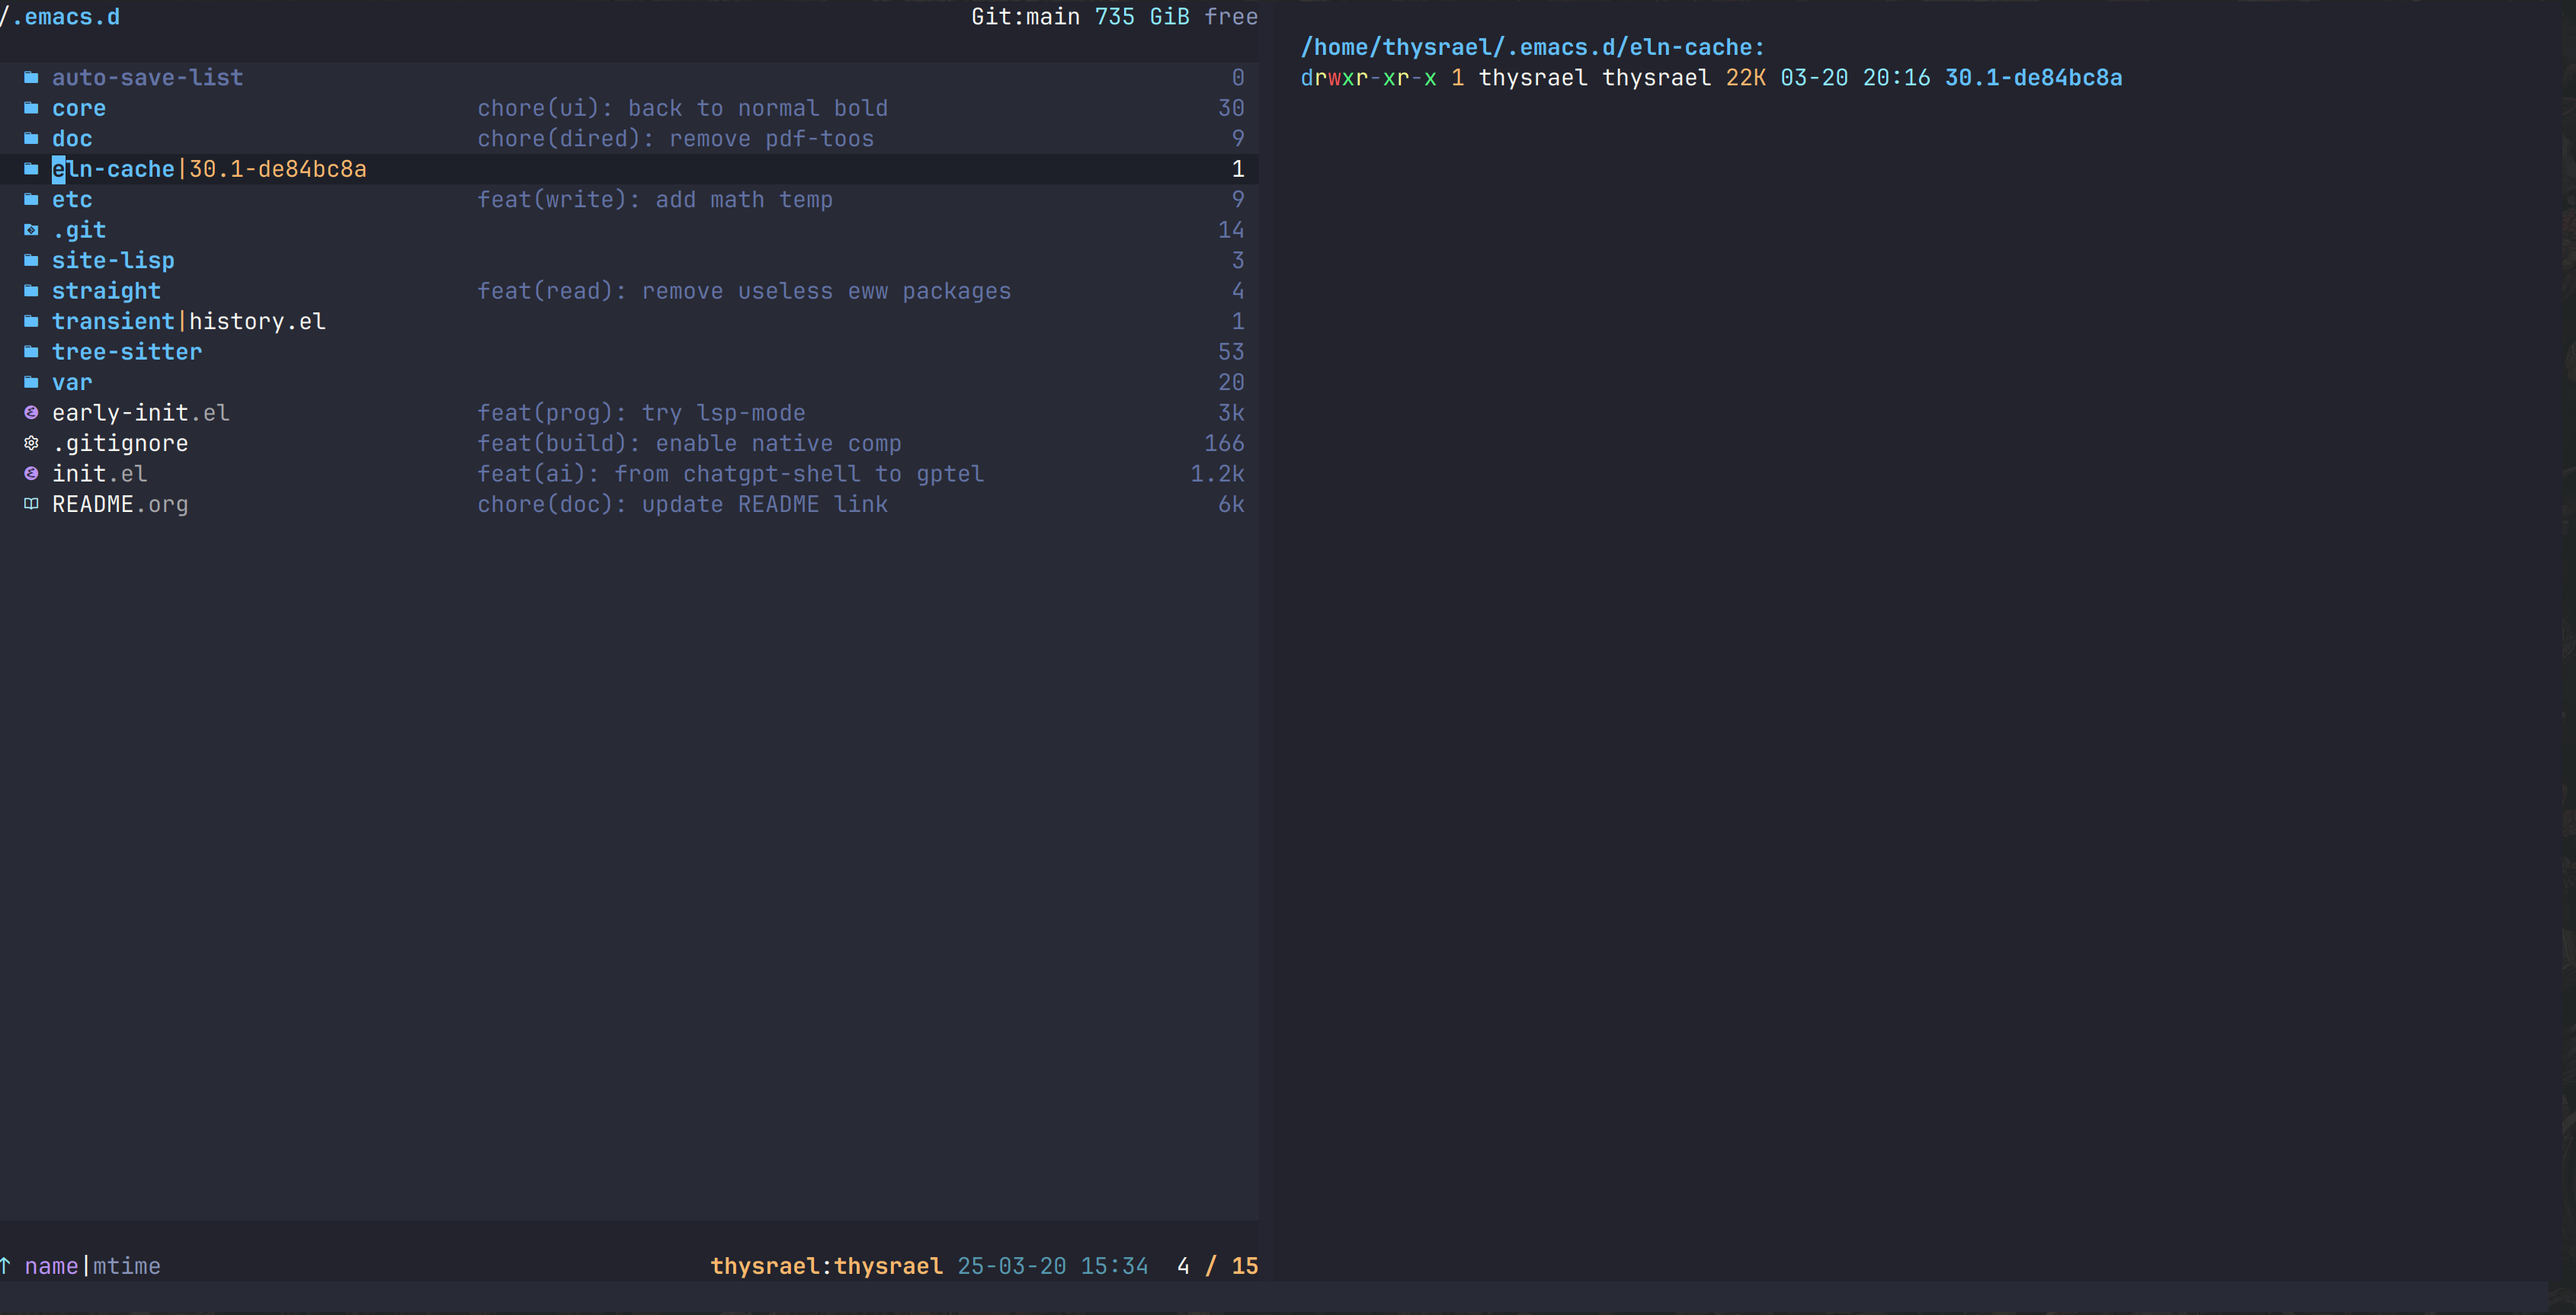
Task: Click the git folder icon beside .git
Action: (x=31, y=230)
